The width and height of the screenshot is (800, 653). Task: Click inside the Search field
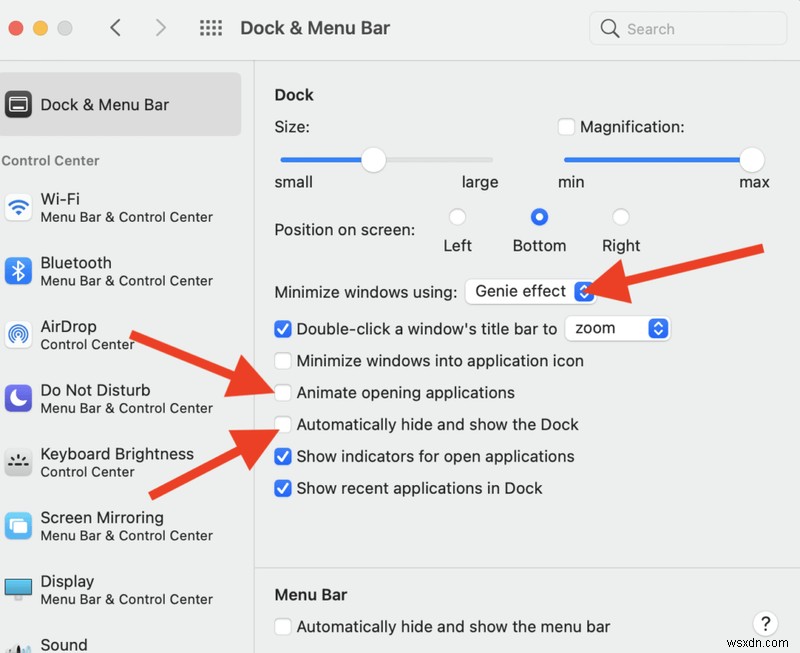click(x=690, y=28)
